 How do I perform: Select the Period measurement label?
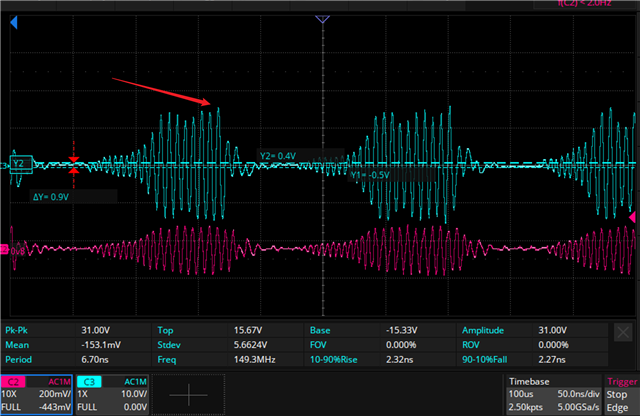point(18,360)
